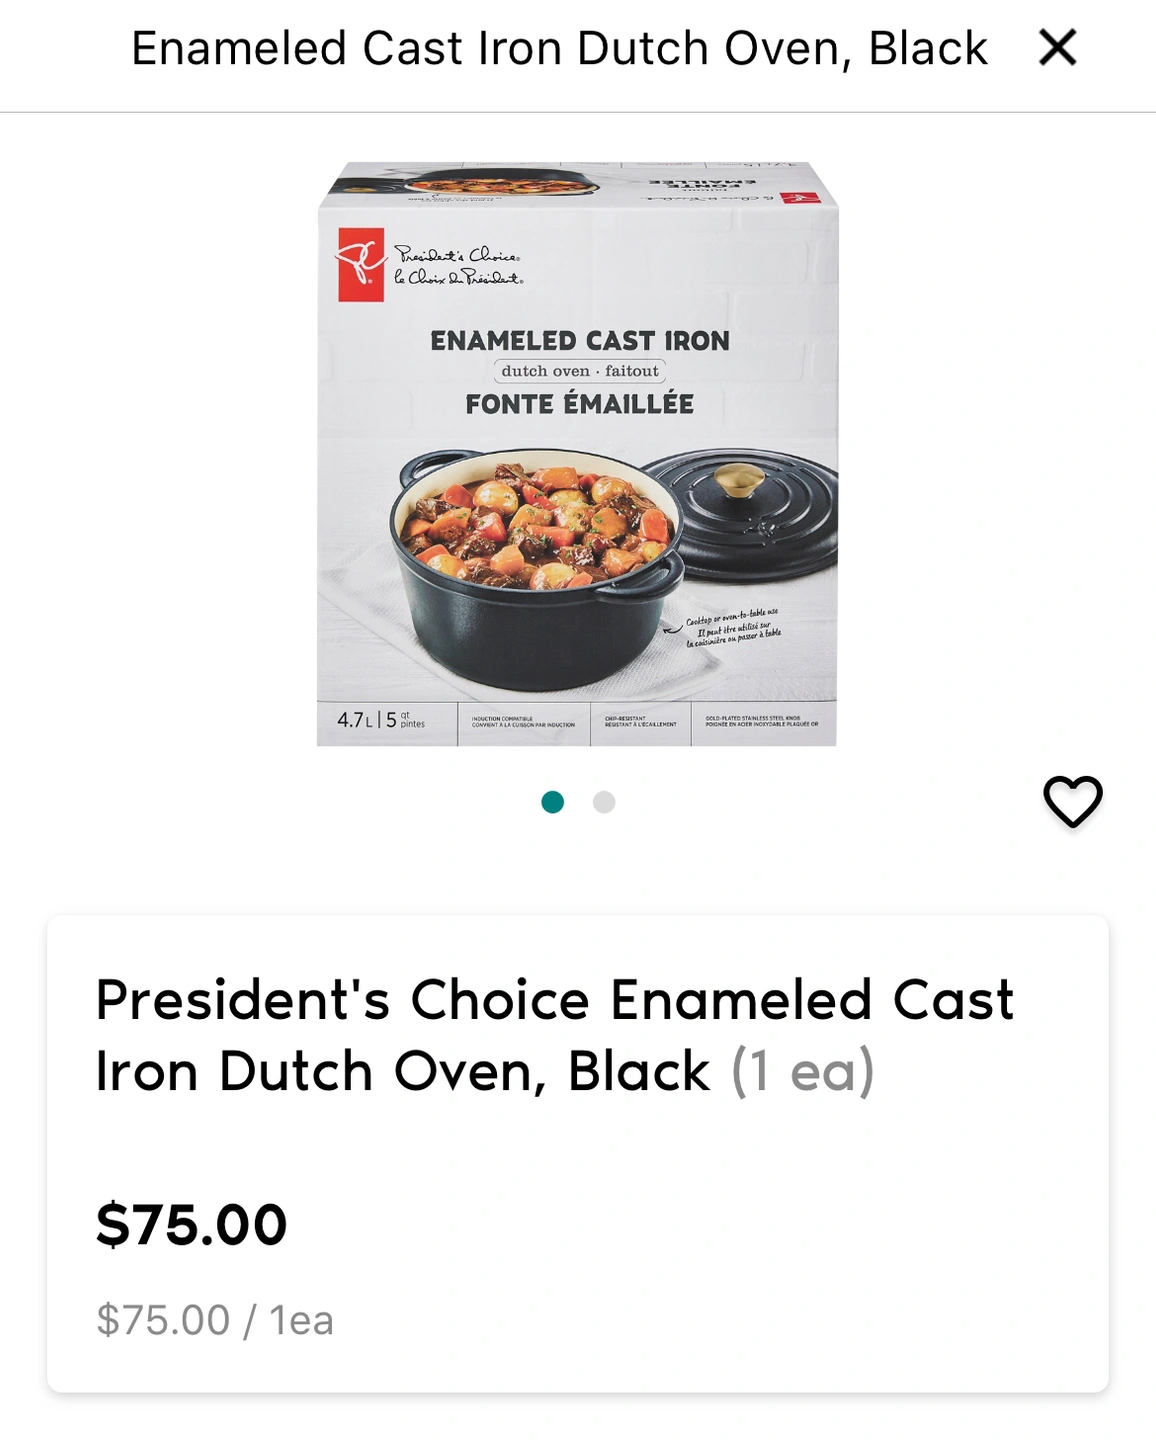The height and width of the screenshot is (1440, 1156).
Task: Click 'ENAMELED CAST IRON' text on box
Action: [x=580, y=341]
